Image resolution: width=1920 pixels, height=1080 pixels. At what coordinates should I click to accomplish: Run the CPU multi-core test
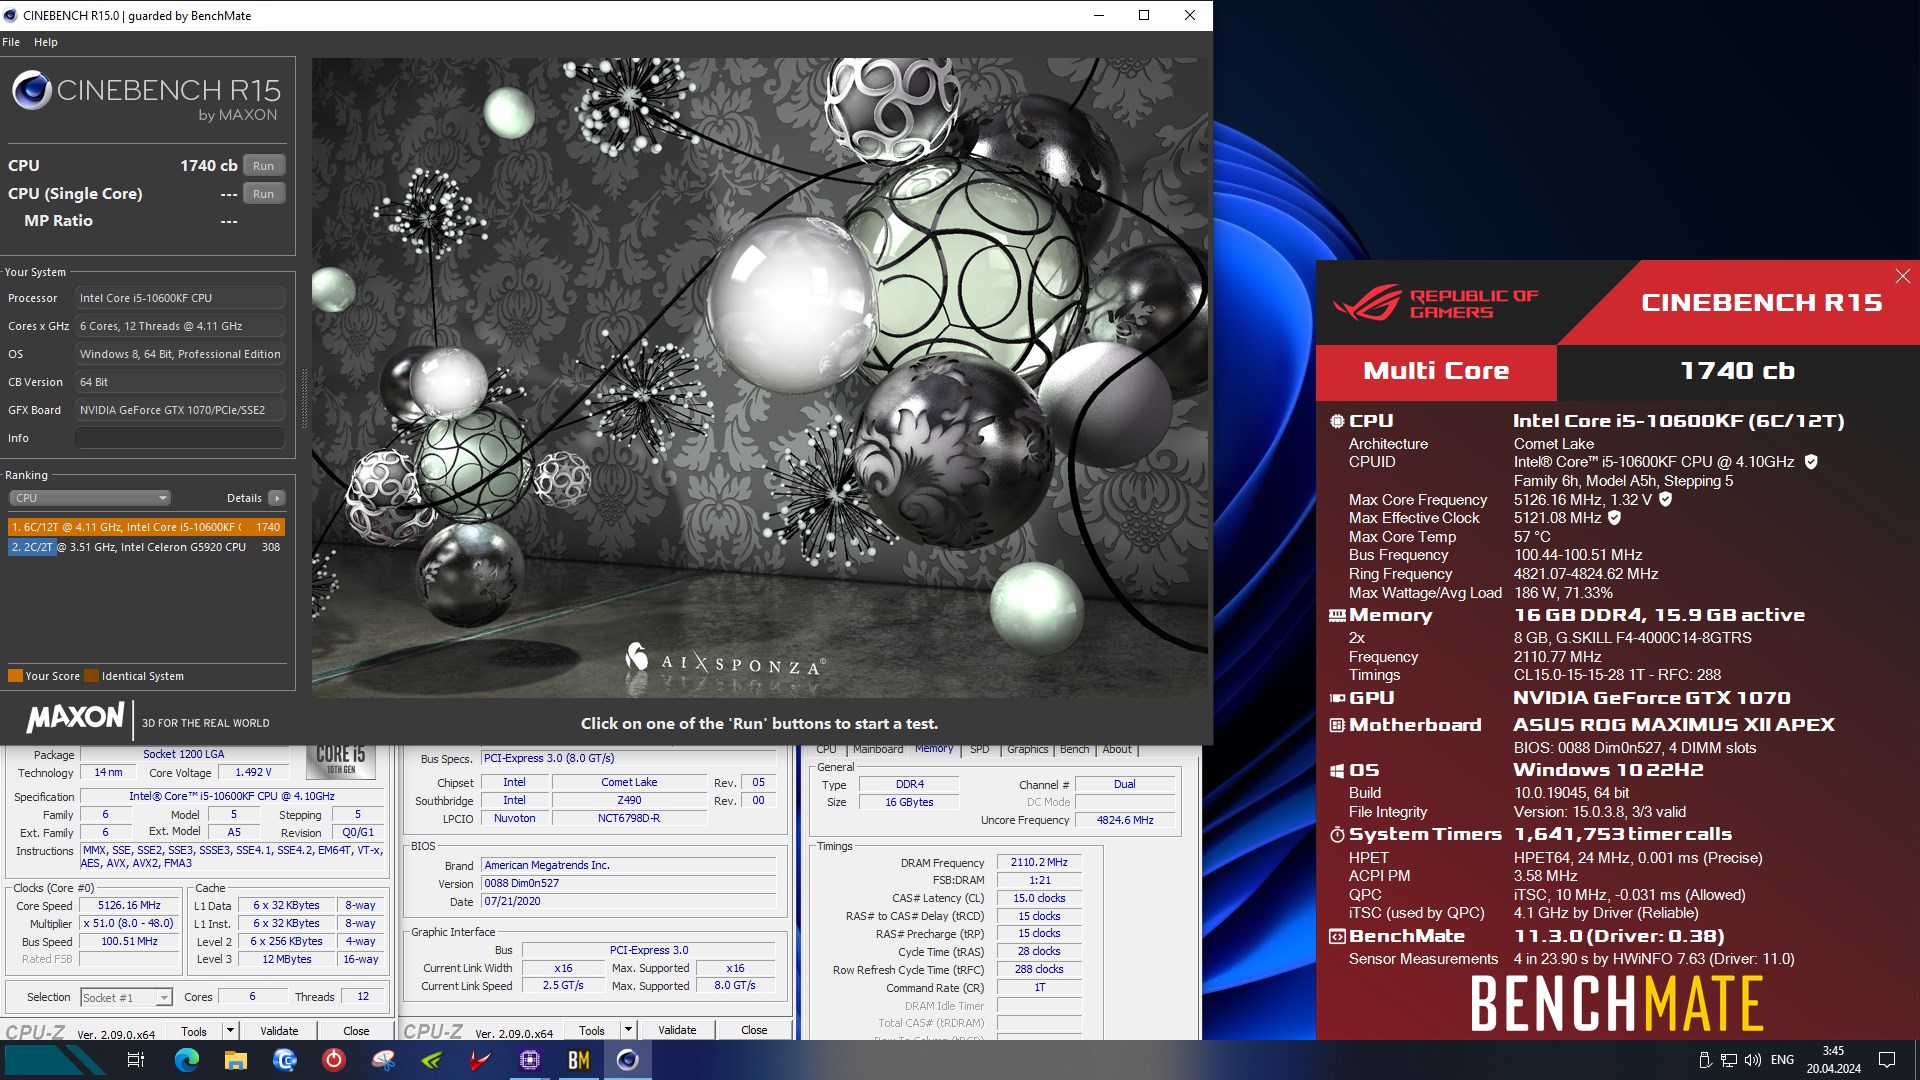pos(263,166)
